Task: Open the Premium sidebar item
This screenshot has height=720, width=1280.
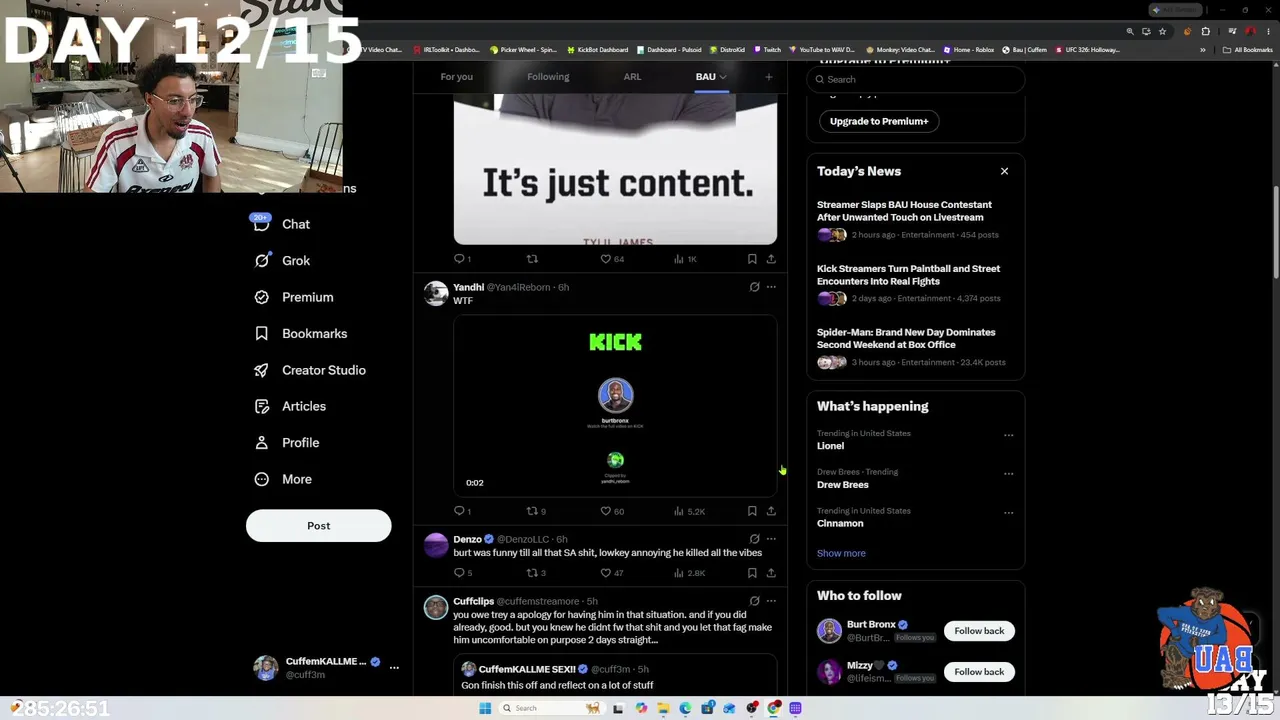Action: 293,297
